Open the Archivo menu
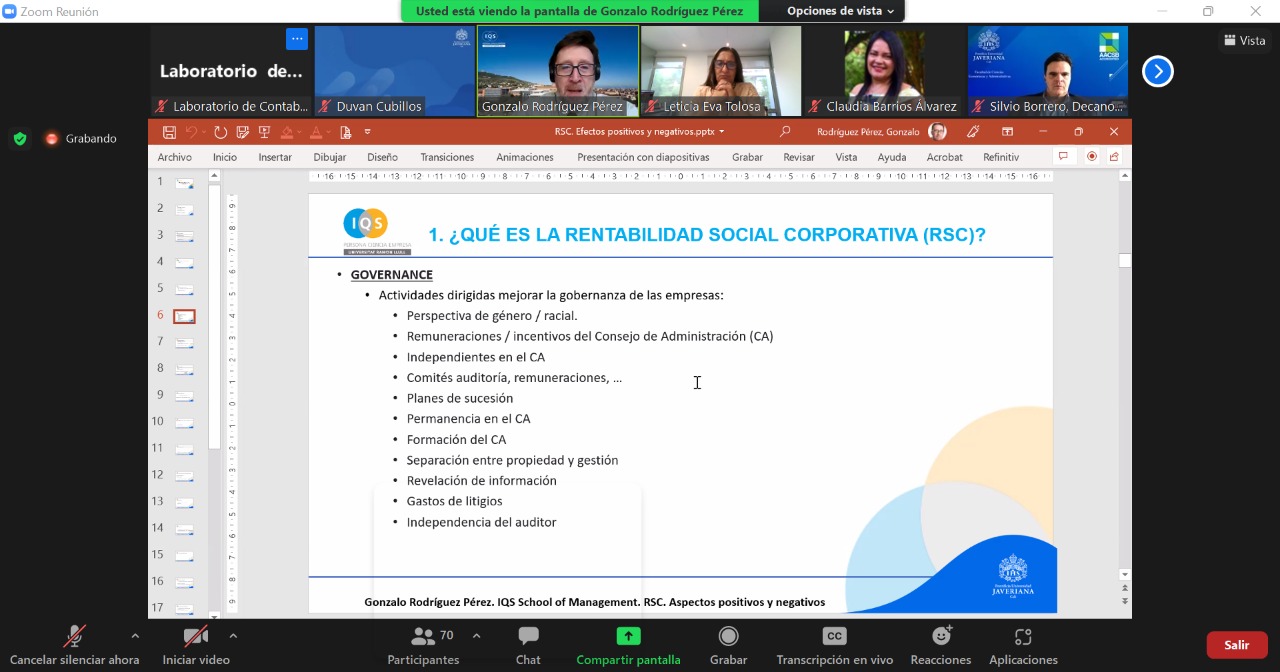Image resolution: width=1280 pixels, height=672 pixels. 174,157
